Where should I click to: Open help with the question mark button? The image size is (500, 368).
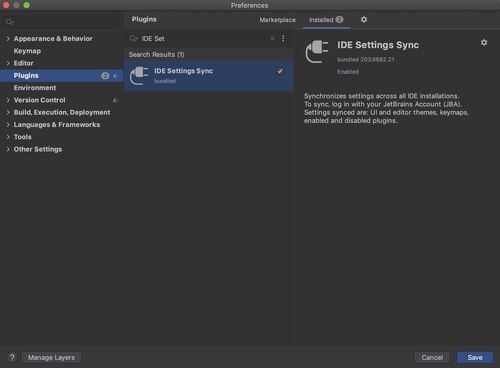[x=12, y=357]
